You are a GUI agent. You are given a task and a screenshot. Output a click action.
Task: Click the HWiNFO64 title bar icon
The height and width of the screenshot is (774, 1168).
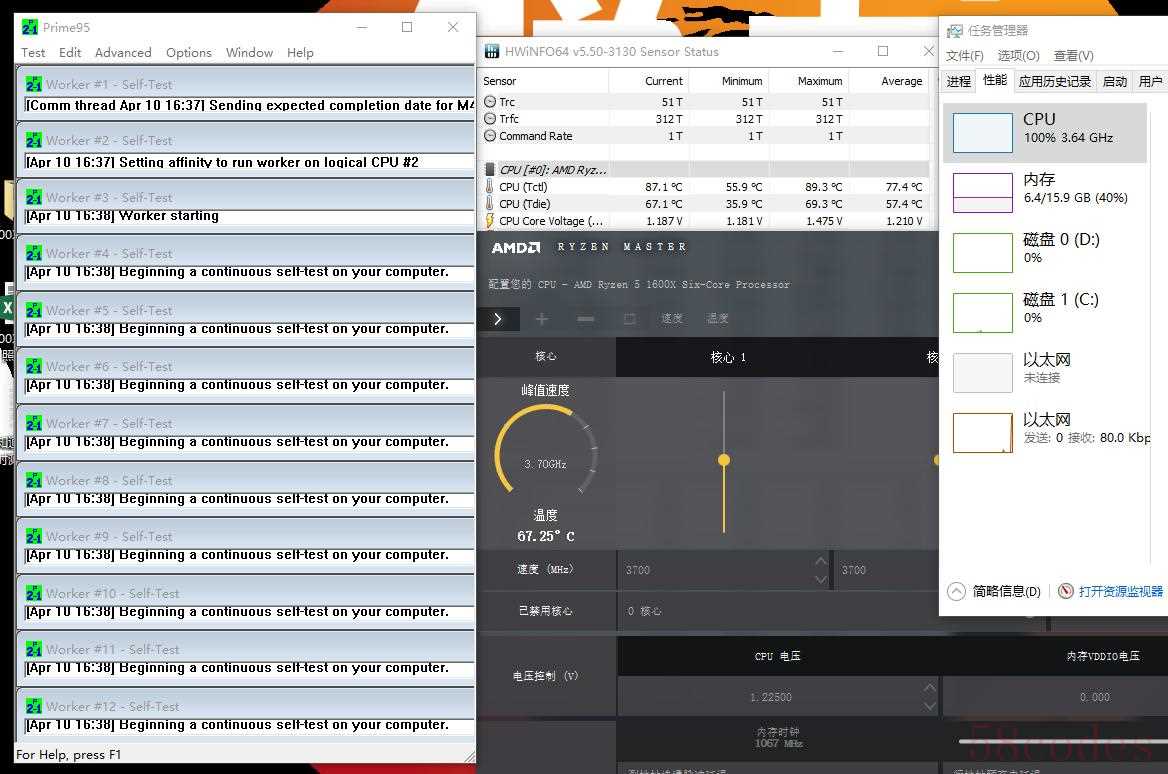coord(492,51)
